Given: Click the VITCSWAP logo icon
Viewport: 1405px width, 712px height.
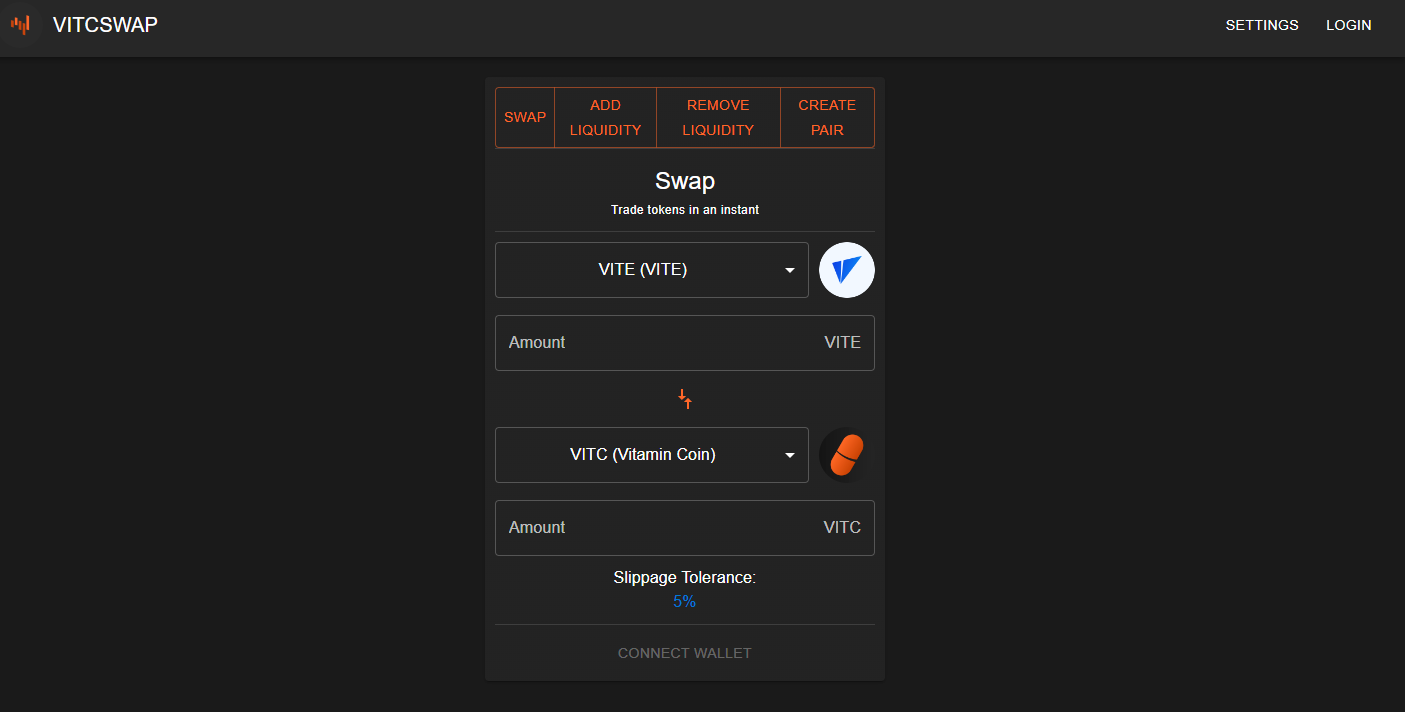Looking at the screenshot, I should pyautogui.click(x=20, y=25).
